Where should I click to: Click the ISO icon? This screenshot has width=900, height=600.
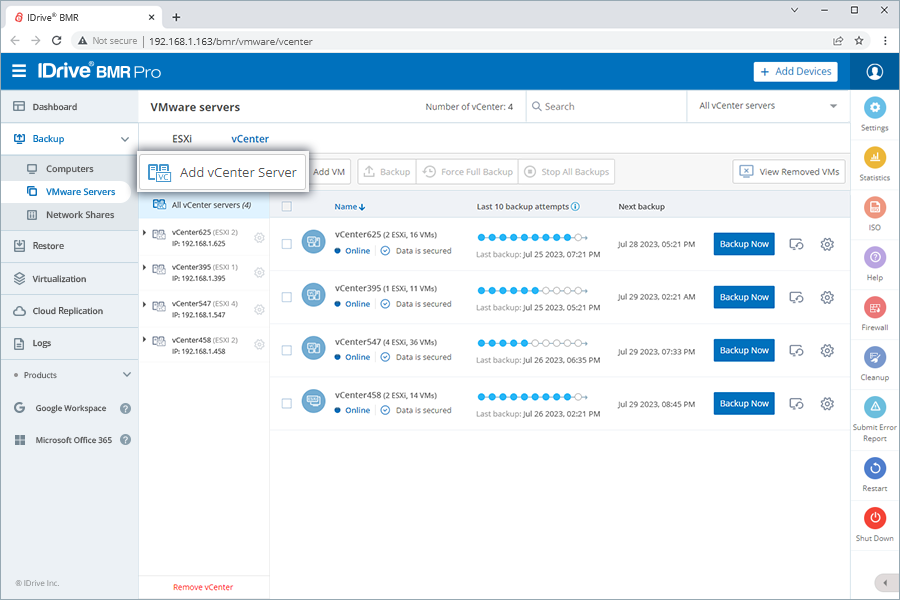point(874,207)
